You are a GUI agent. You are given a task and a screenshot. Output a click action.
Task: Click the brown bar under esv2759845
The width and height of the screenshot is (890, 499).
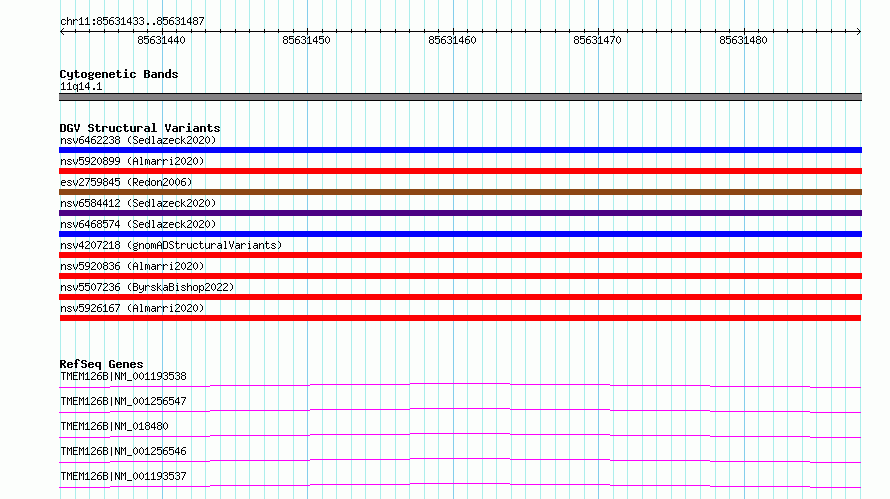tap(460, 192)
